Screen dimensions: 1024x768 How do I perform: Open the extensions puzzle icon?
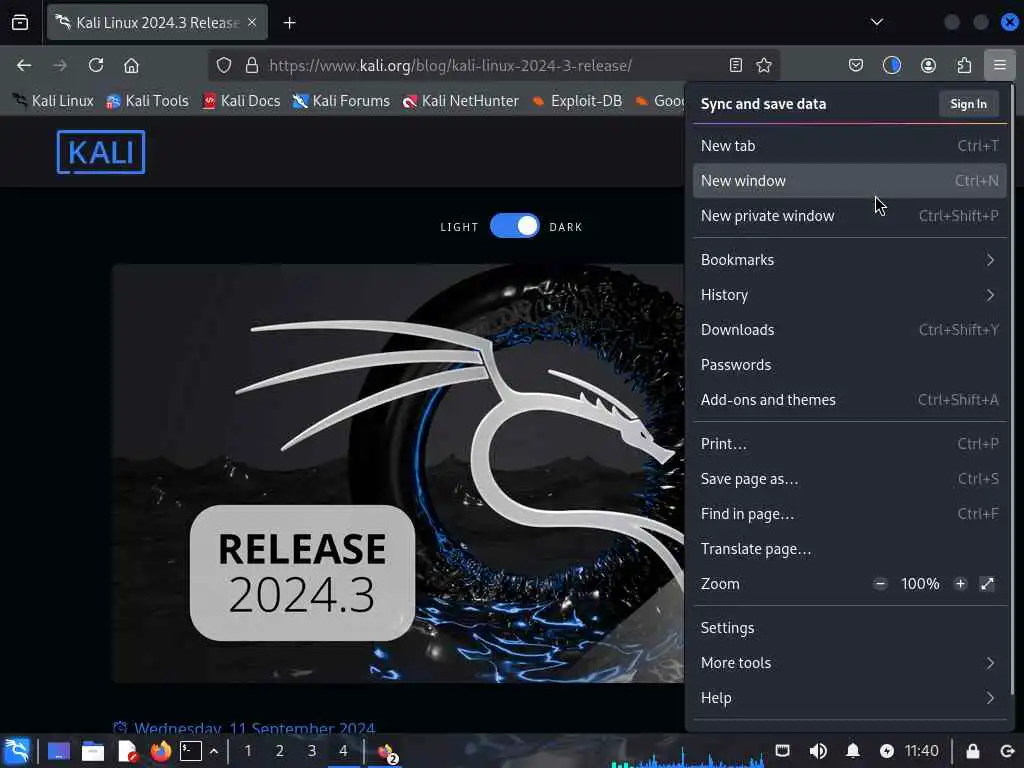click(964, 65)
